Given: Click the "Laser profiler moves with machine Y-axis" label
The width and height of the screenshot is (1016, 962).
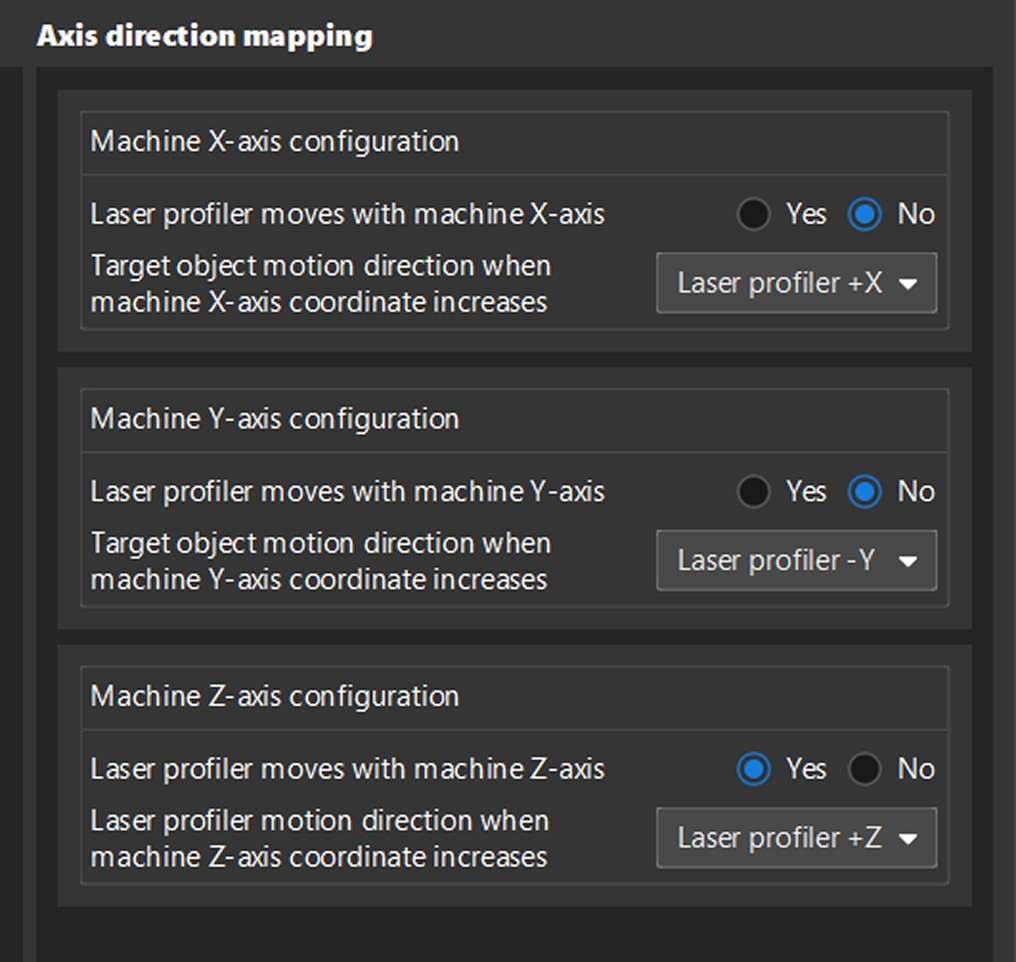Looking at the screenshot, I should point(348,492).
